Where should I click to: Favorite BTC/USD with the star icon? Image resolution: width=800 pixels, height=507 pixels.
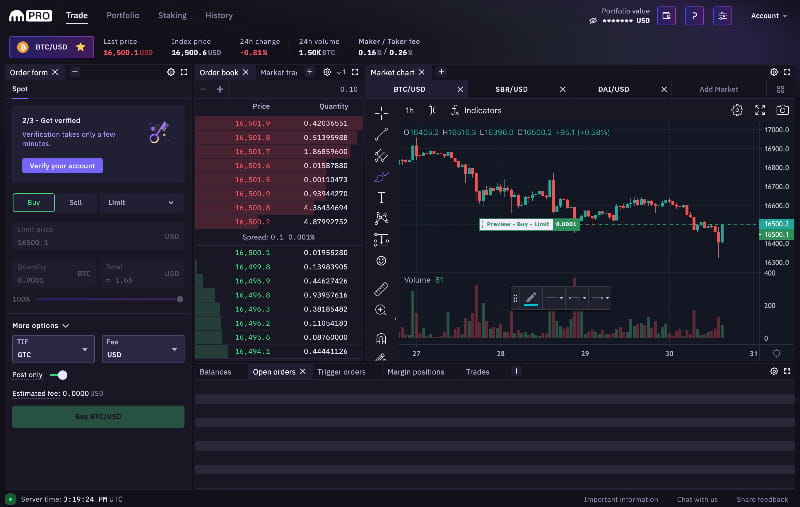pyautogui.click(x=80, y=47)
